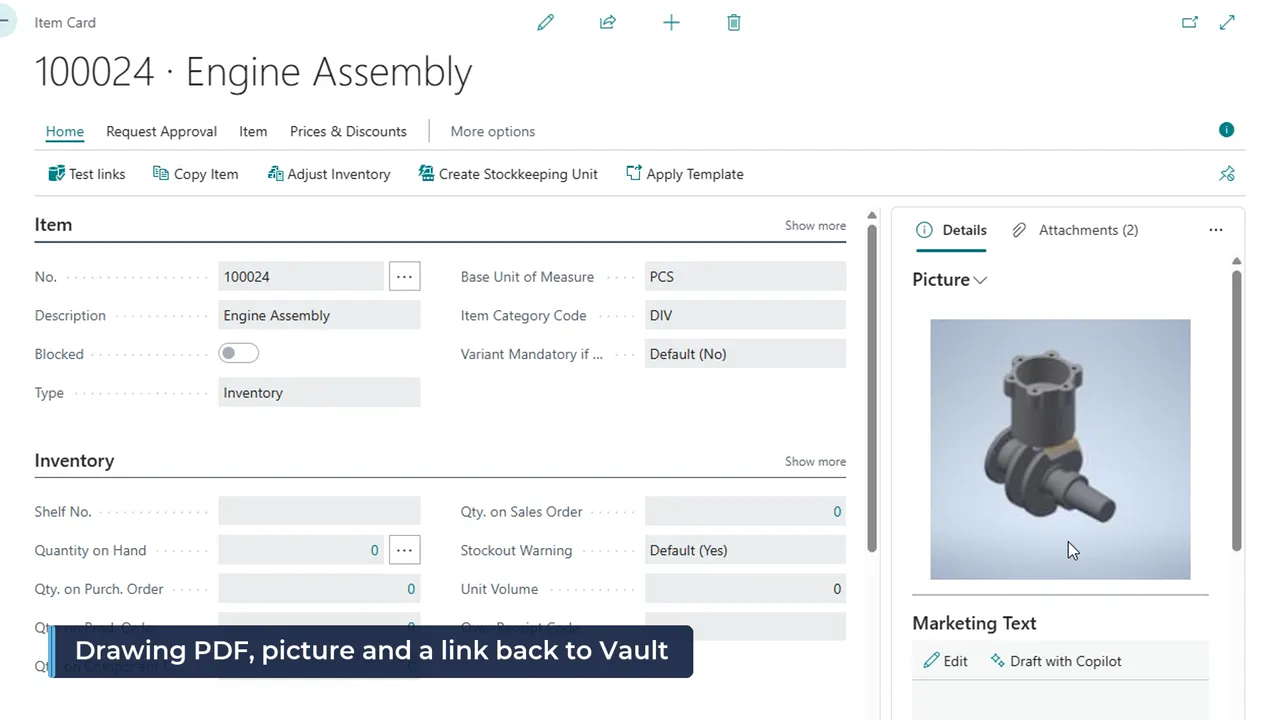This screenshot has width=1280, height=720.
Task: Click Apply Template action
Action: click(x=685, y=174)
